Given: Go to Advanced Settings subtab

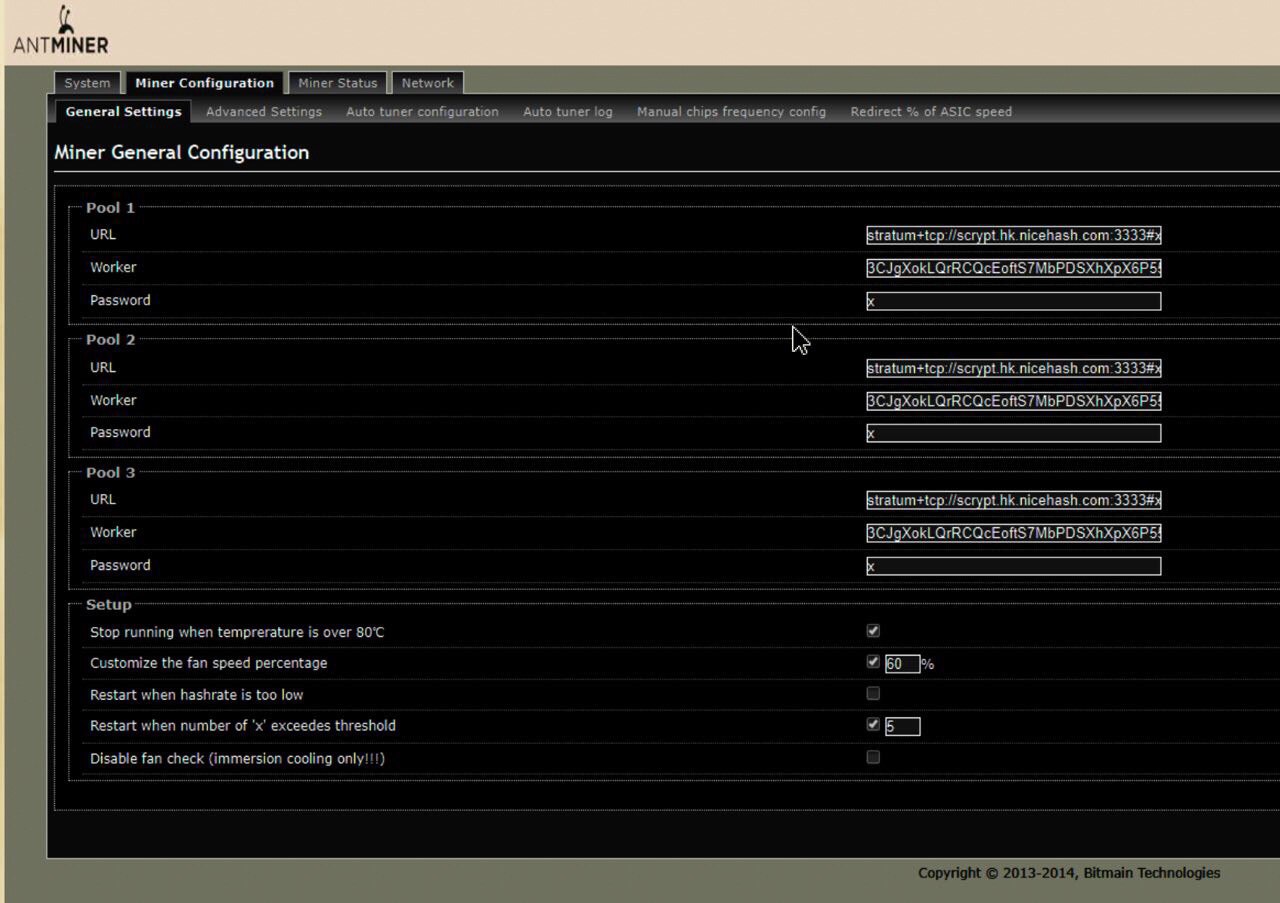Looking at the screenshot, I should click(x=264, y=112).
